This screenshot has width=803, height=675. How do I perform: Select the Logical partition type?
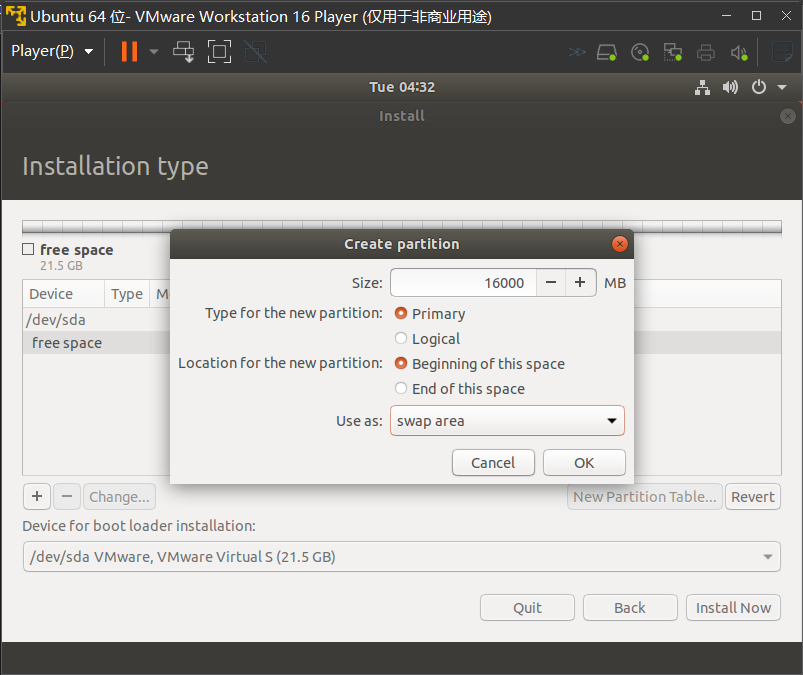tap(401, 339)
